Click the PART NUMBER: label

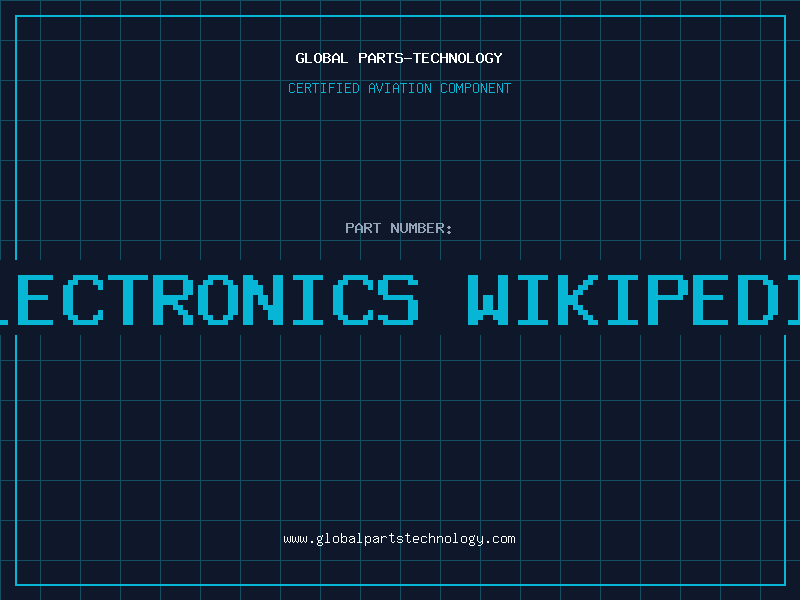point(399,228)
